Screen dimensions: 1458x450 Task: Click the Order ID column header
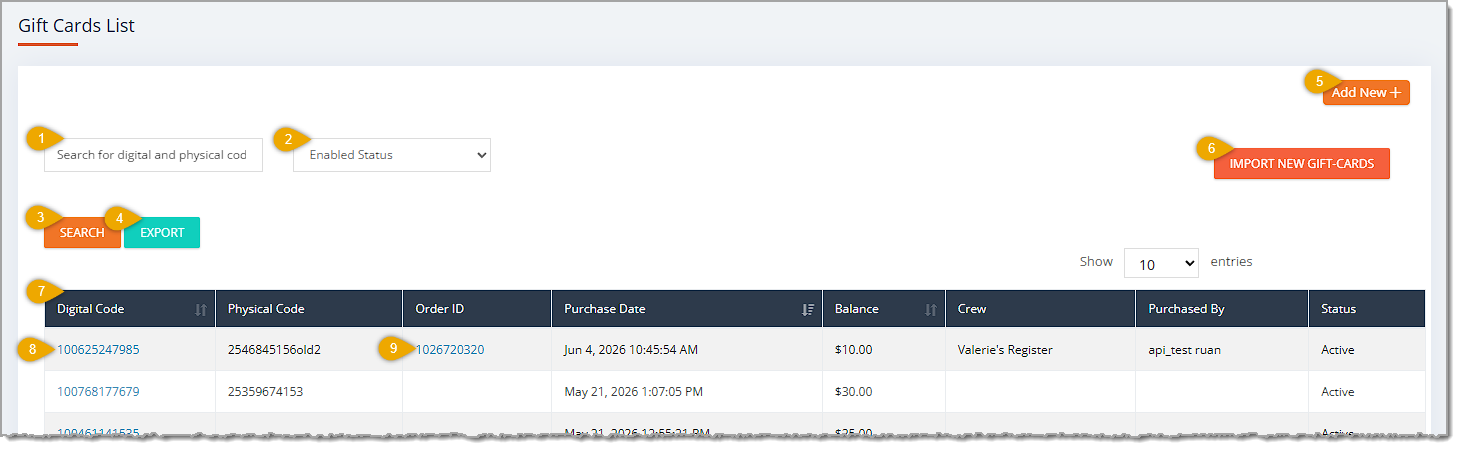coord(477,309)
